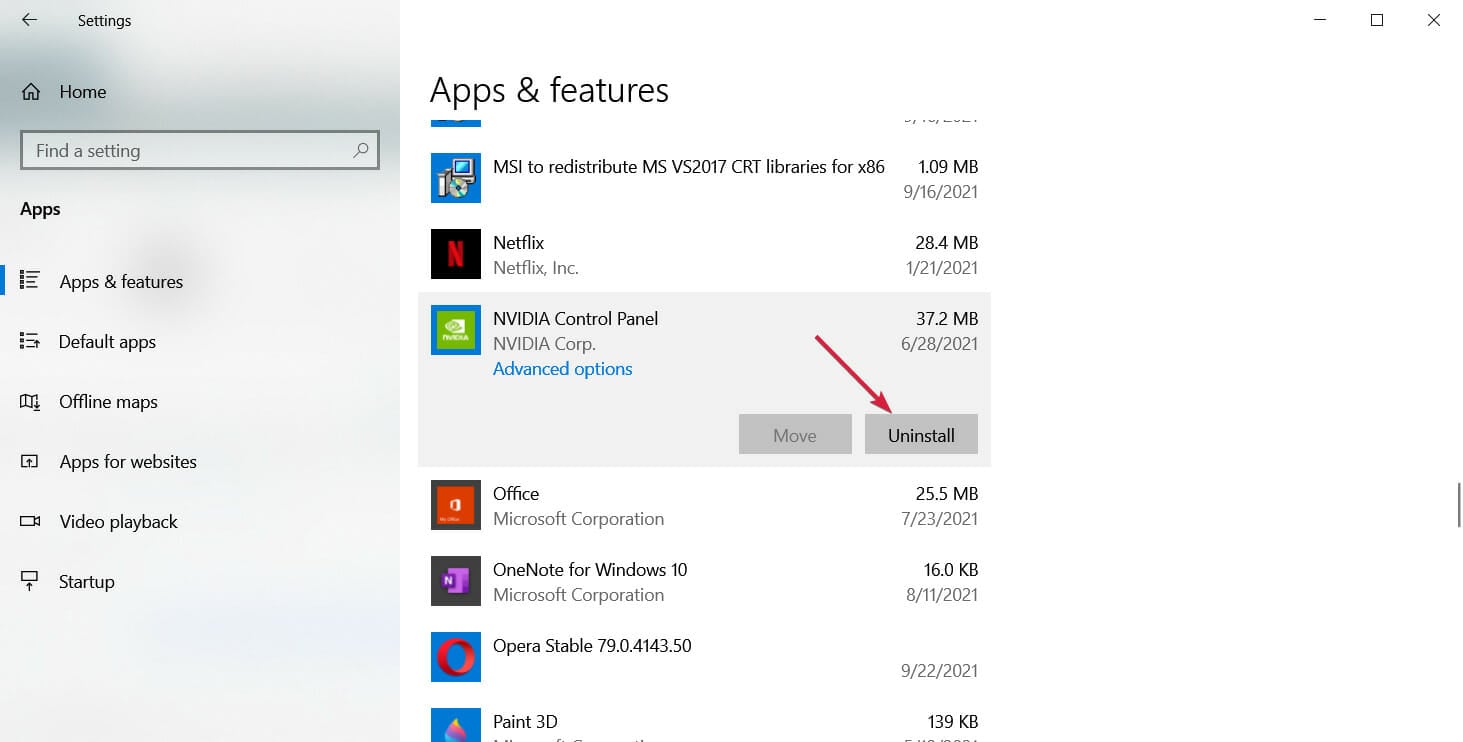
Task: Open the Default apps section
Action: pyautogui.click(x=107, y=341)
